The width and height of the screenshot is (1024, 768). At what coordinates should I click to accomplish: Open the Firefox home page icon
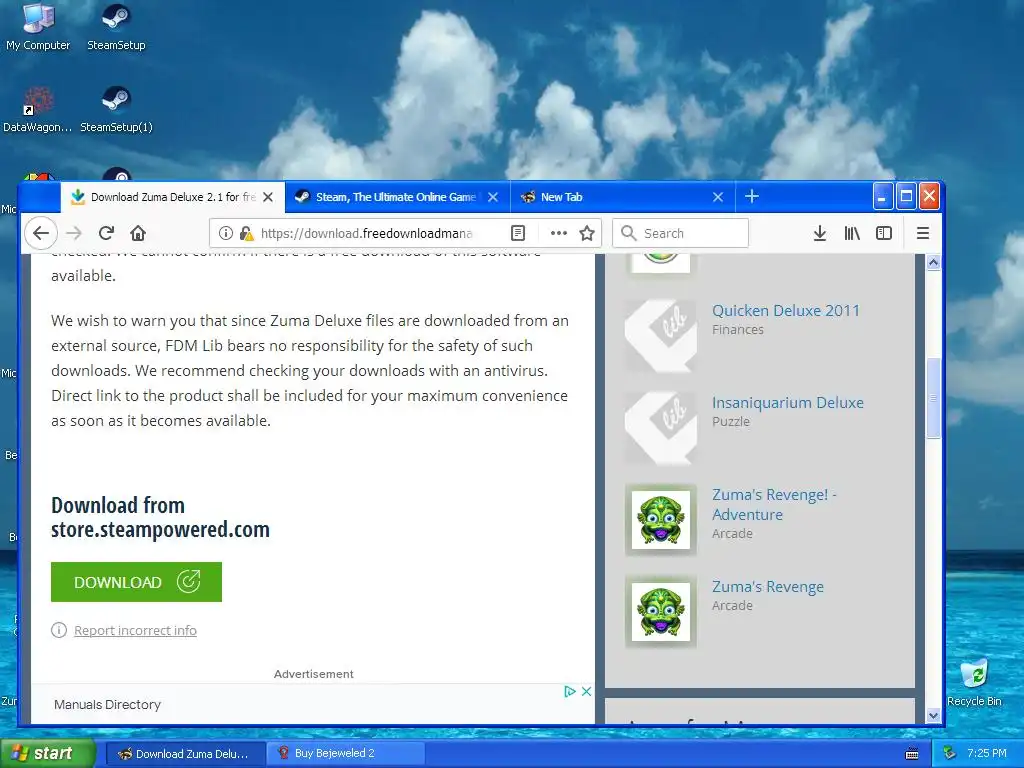coord(138,233)
